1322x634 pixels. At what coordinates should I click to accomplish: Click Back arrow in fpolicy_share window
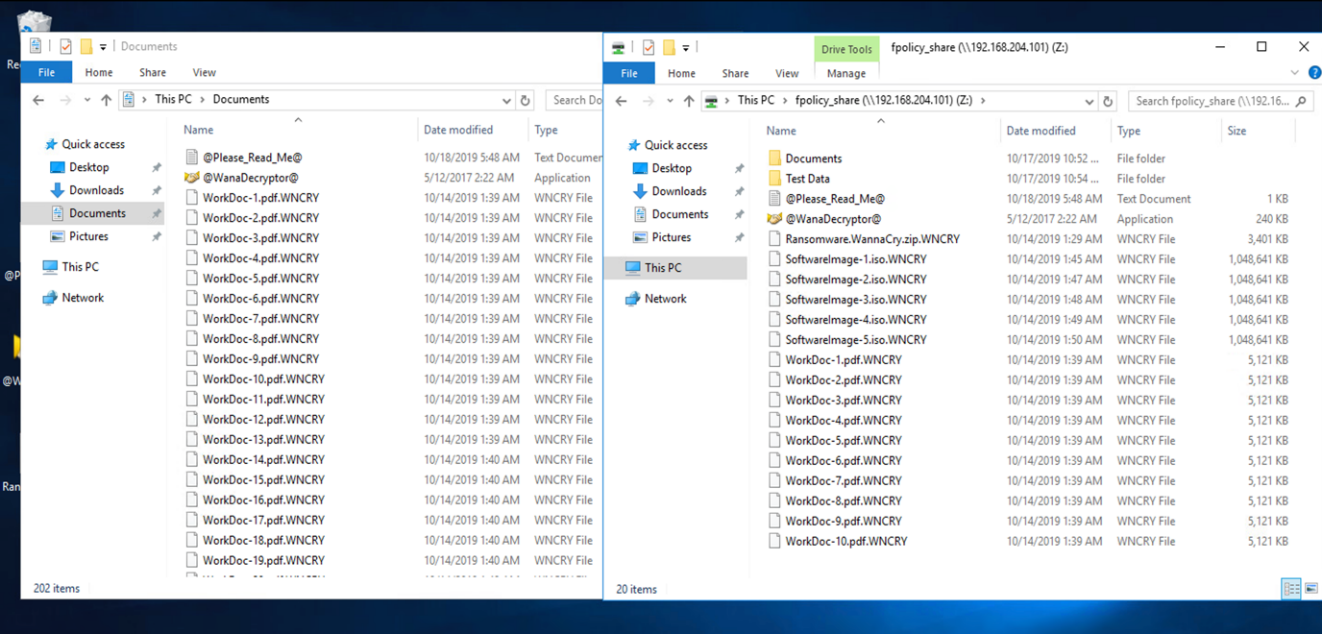[621, 101]
